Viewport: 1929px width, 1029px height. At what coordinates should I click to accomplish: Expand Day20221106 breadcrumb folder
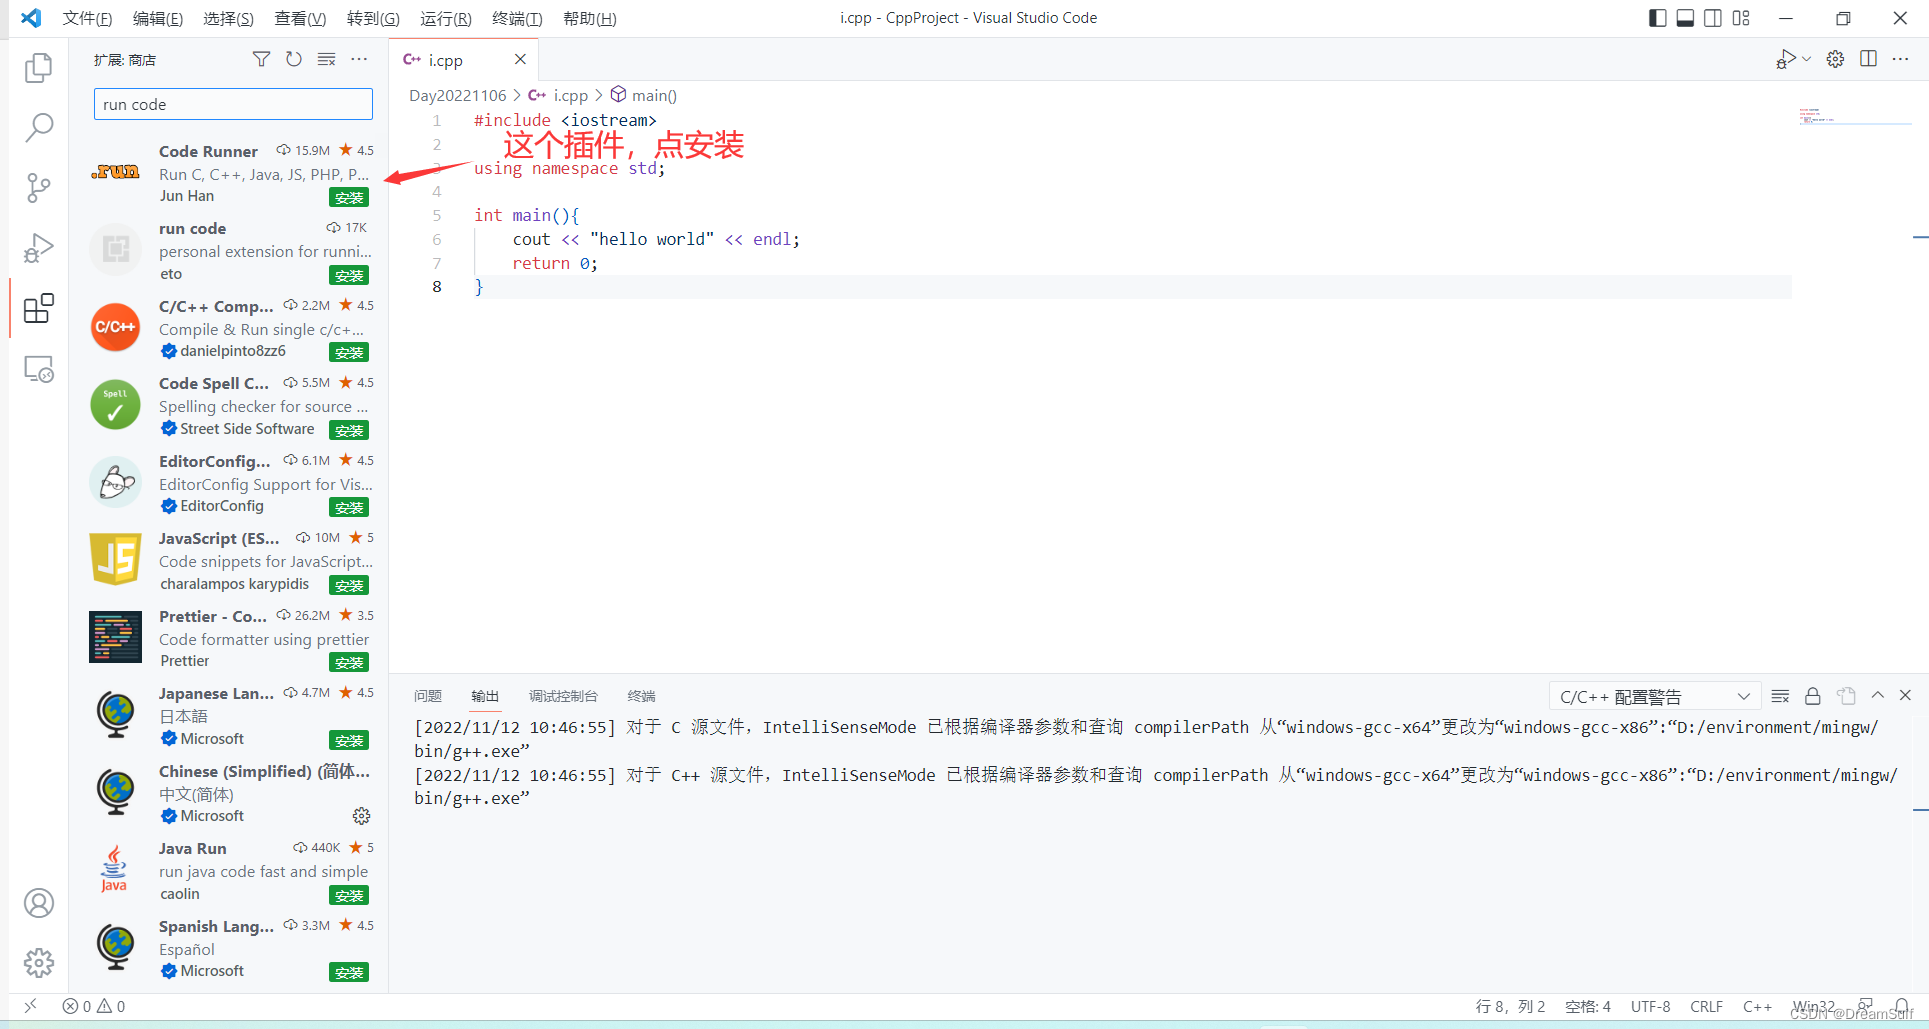tap(457, 95)
